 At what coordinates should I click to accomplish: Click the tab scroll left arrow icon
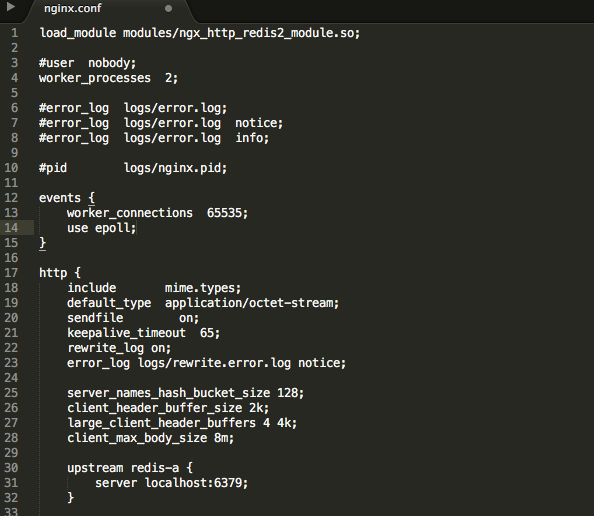coord(11,7)
